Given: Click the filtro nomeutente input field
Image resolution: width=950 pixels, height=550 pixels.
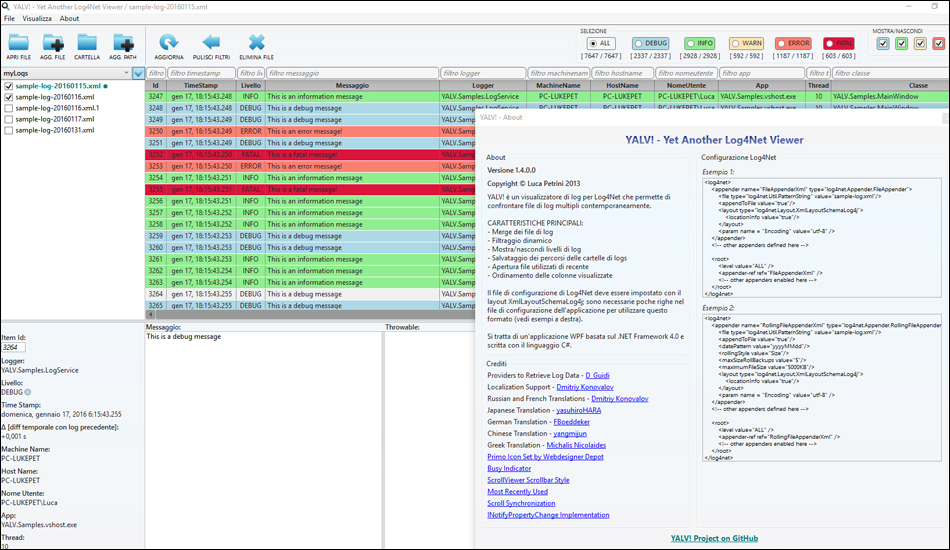Looking at the screenshot, I should [686, 73].
